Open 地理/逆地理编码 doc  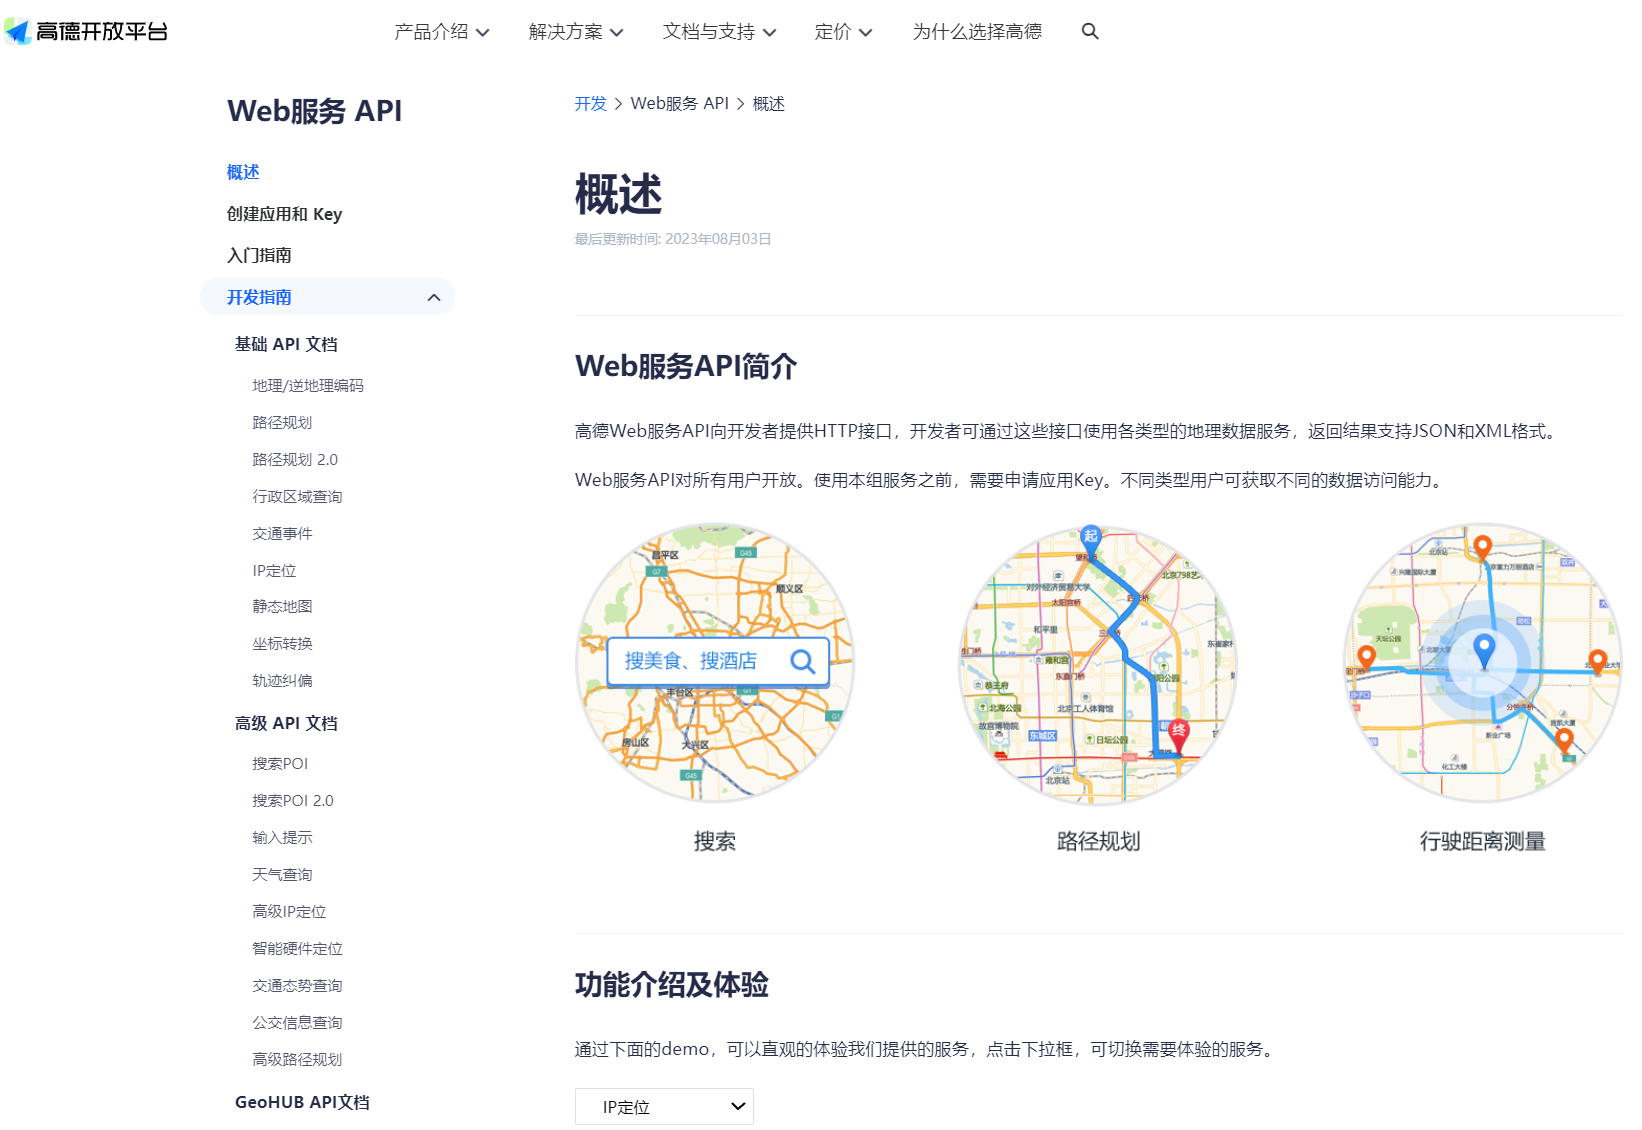coord(308,385)
